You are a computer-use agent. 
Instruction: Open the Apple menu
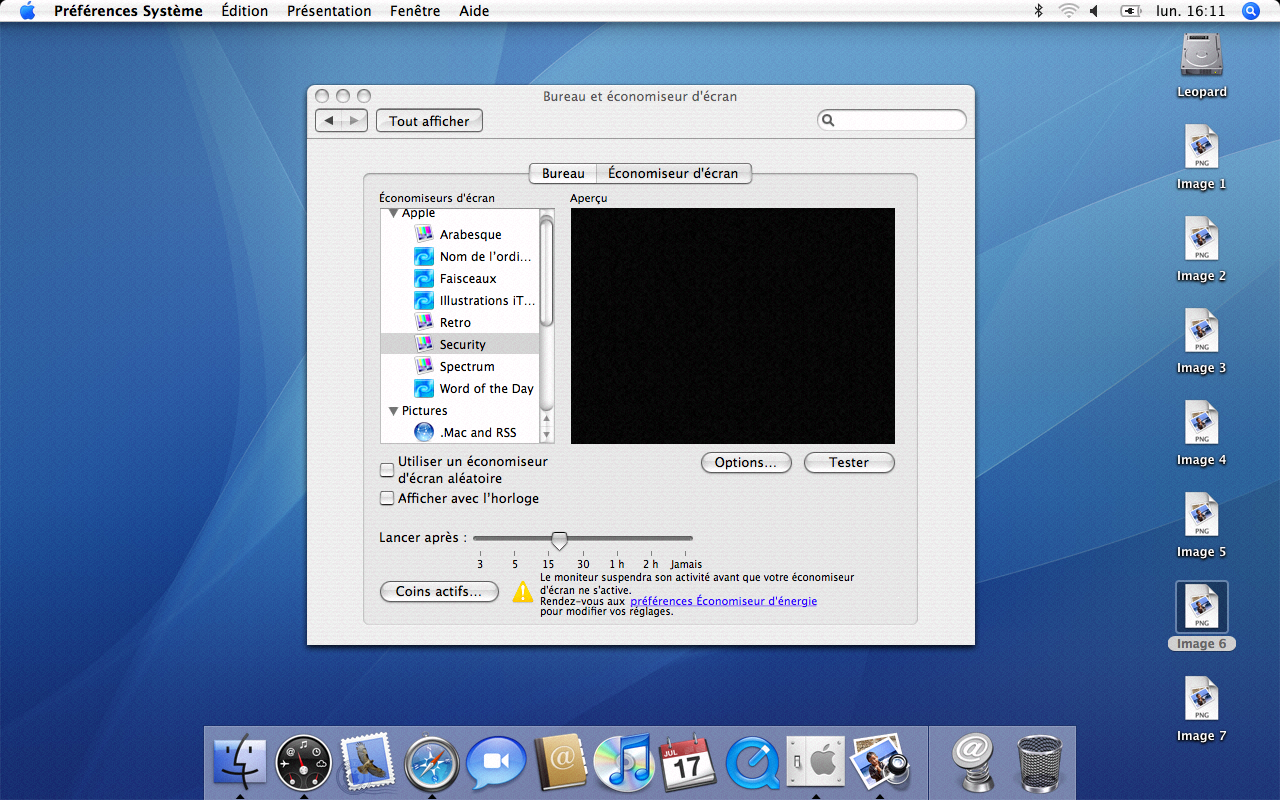[27, 11]
